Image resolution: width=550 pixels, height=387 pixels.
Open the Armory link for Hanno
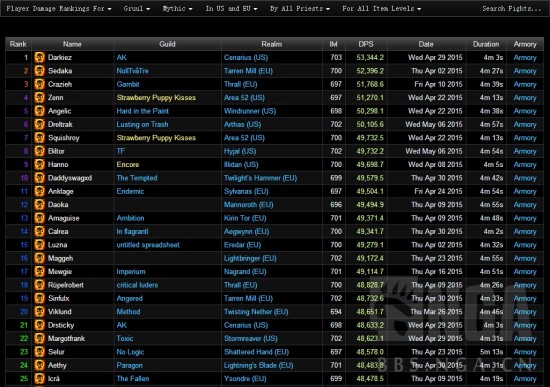(x=525, y=165)
